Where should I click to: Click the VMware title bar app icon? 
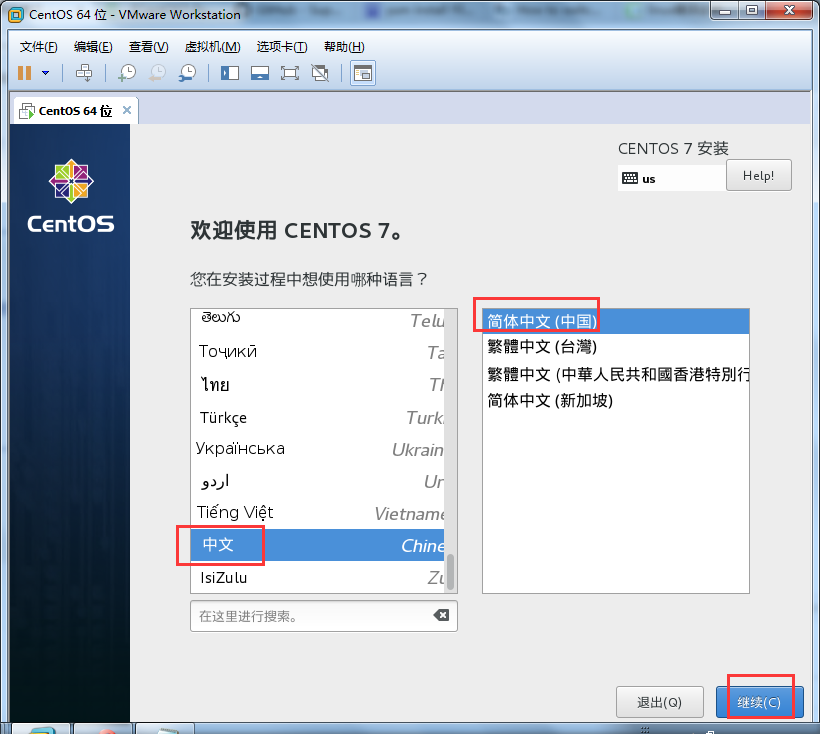tap(16, 15)
